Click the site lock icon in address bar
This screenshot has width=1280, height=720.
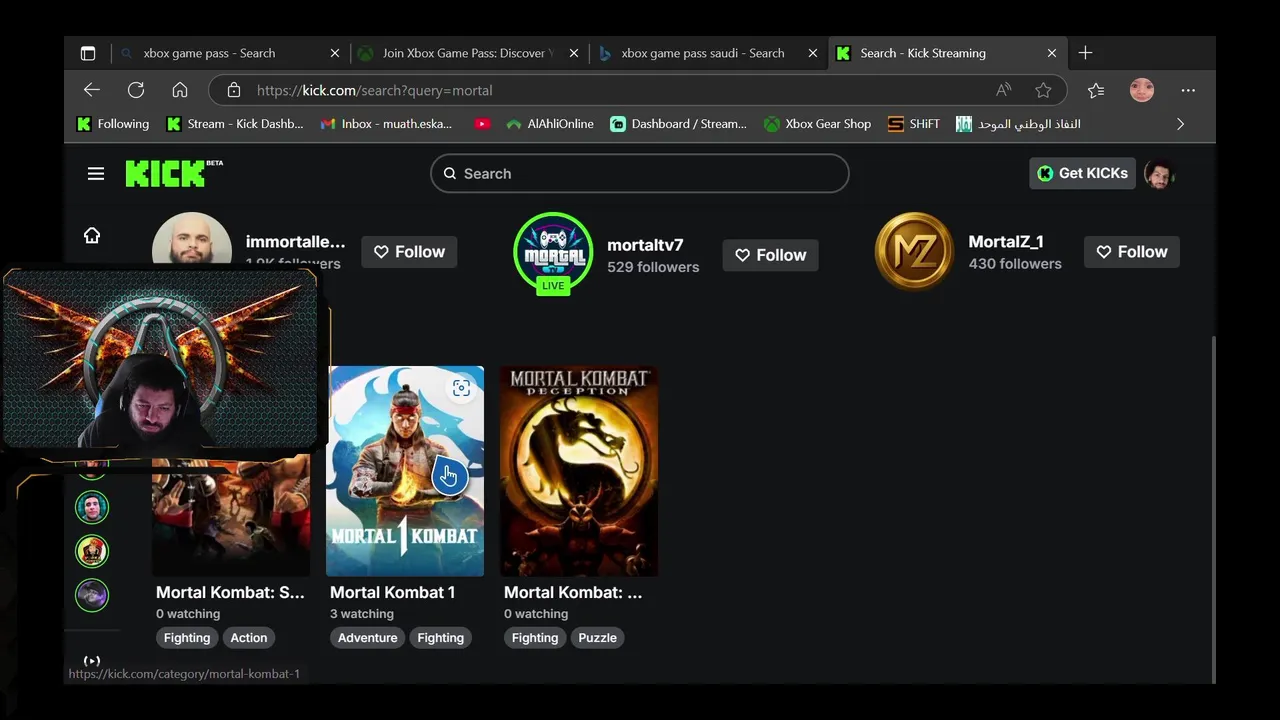click(234, 90)
